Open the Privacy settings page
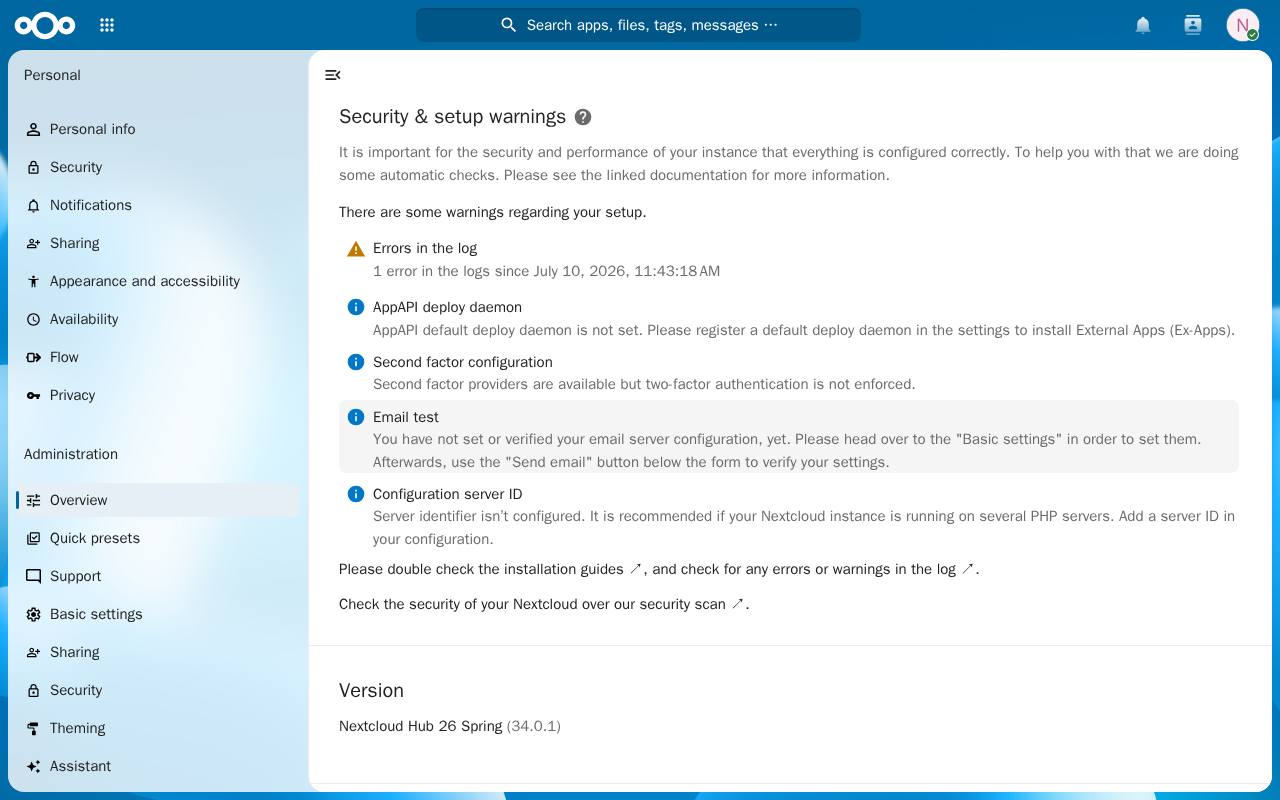The image size is (1280, 800). coord(157,395)
